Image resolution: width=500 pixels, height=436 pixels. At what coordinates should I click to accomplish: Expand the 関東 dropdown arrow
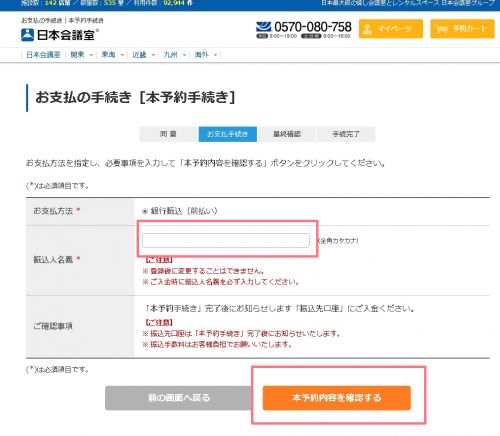coord(91,55)
